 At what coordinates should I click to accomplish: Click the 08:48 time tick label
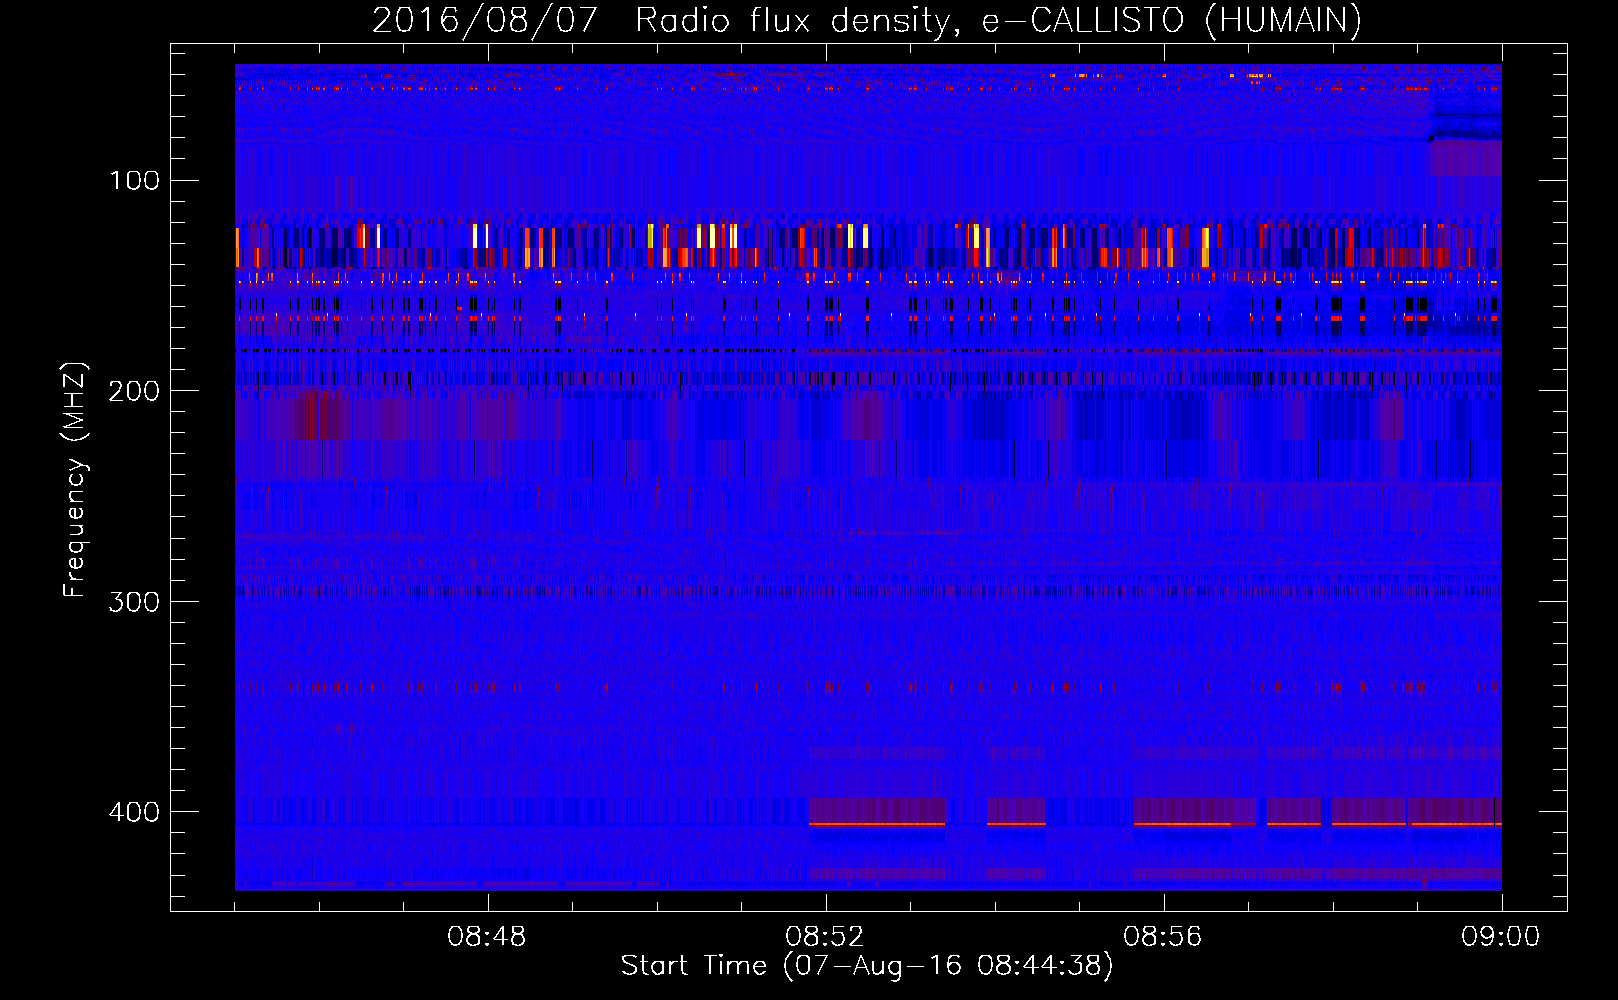[487, 937]
